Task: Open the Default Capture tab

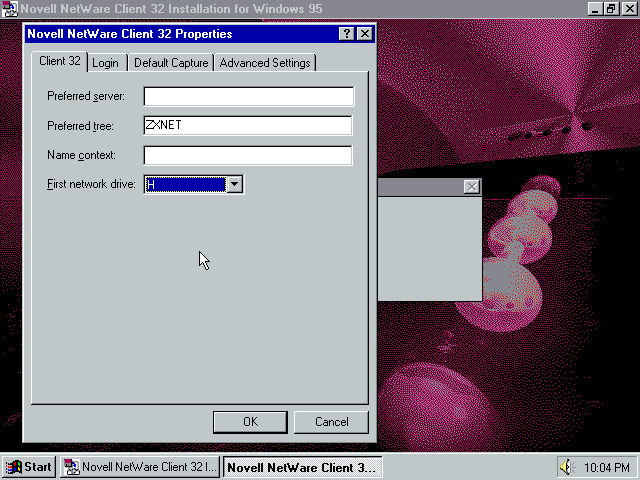Action: point(171,63)
